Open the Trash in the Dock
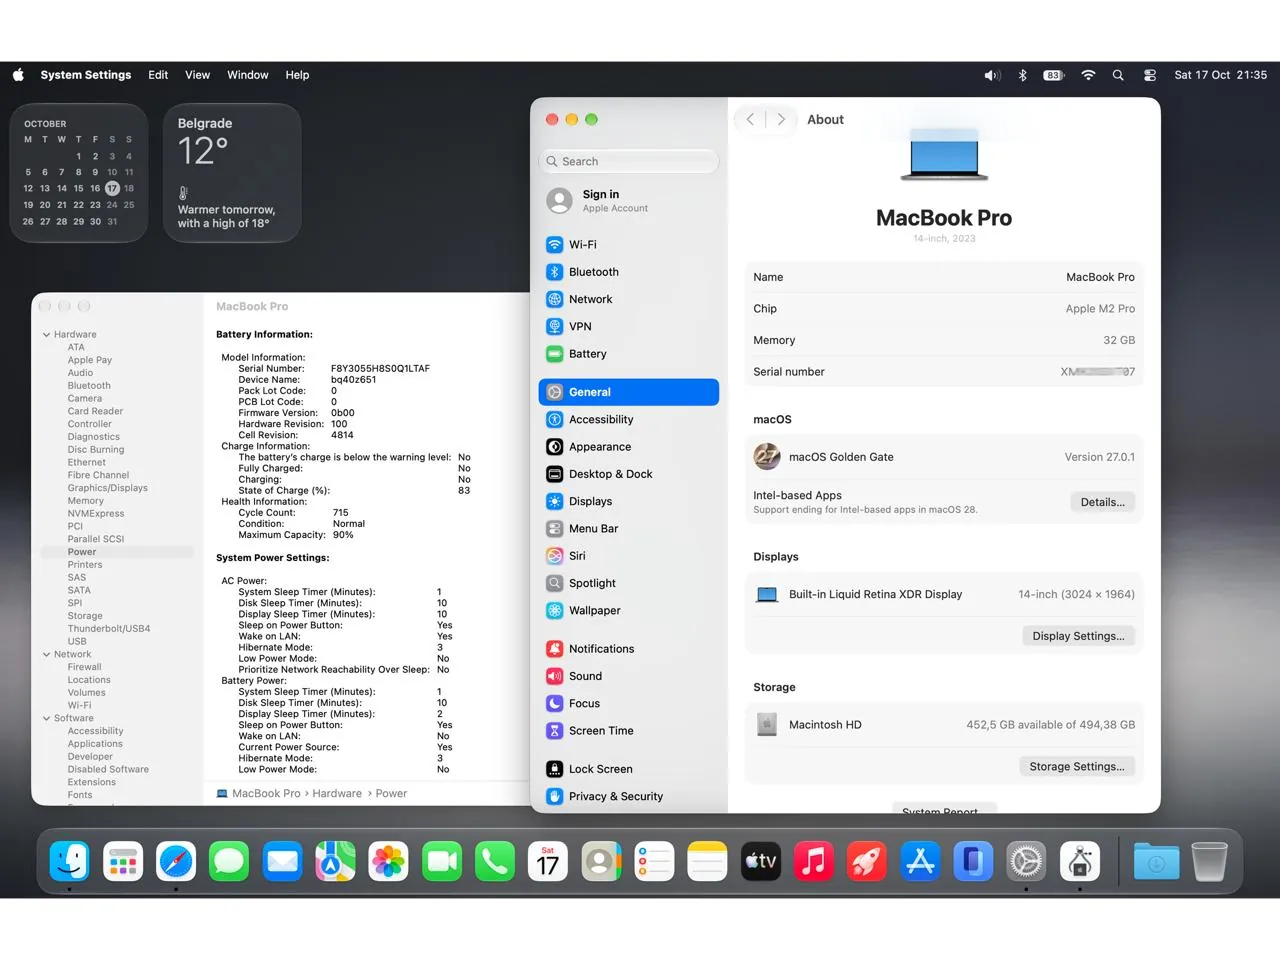The width and height of the screenshot is (1280, 960). pyautogui.click(x=1209, y=861)
